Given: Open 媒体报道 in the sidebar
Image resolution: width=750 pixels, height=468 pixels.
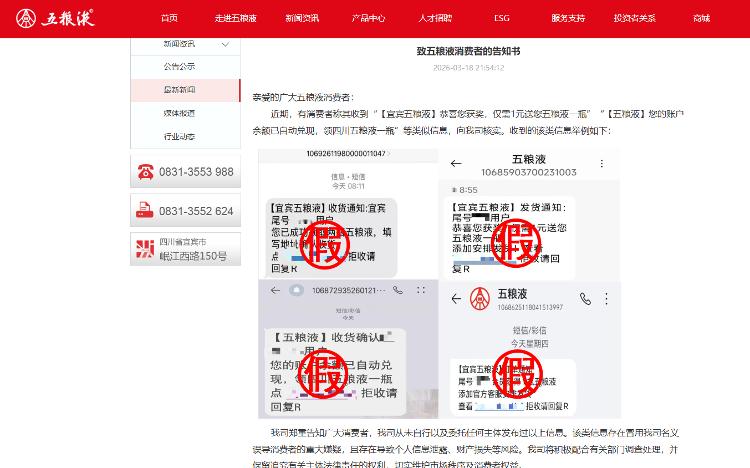Looking at the screenshot, I should 179,113.
